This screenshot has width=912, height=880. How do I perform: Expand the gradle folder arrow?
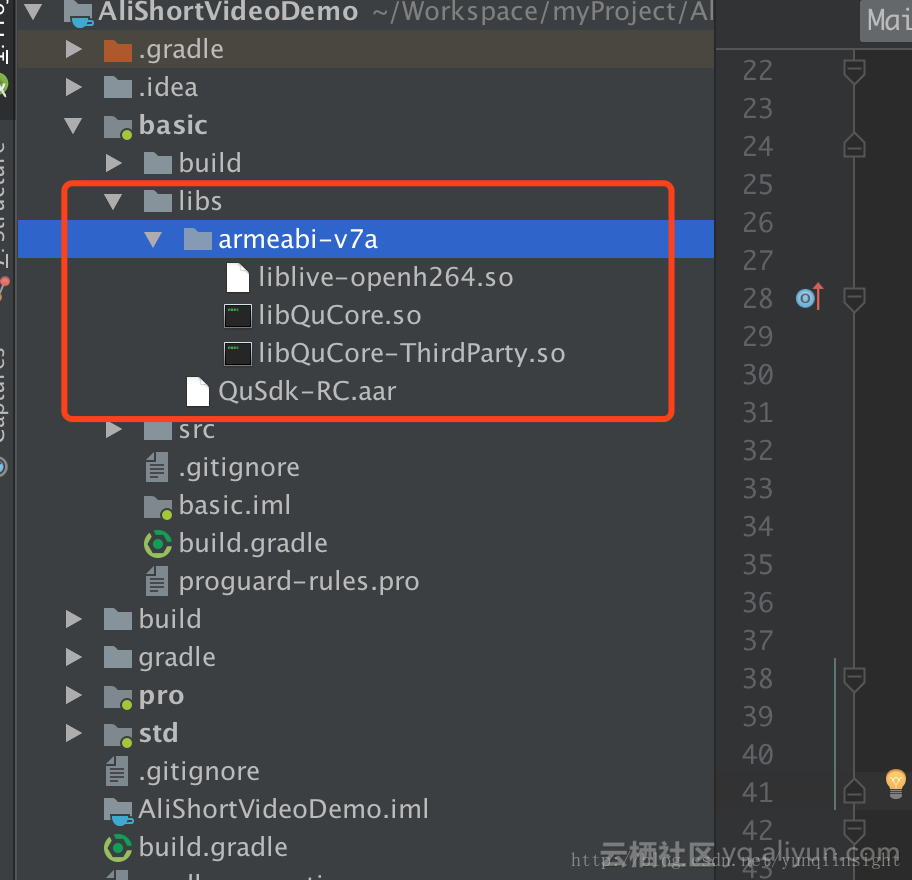coord(74,657)
